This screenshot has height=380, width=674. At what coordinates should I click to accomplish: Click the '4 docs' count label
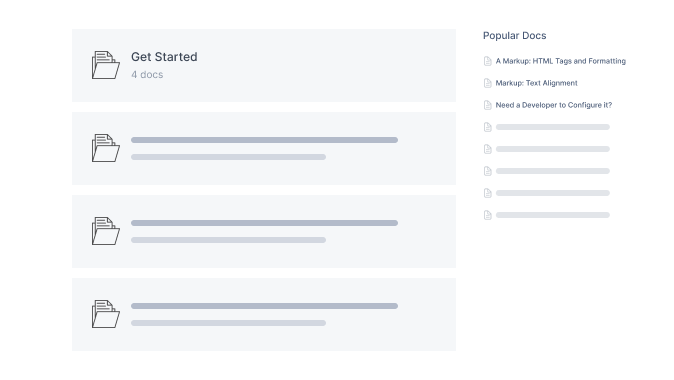coord(147,74)
